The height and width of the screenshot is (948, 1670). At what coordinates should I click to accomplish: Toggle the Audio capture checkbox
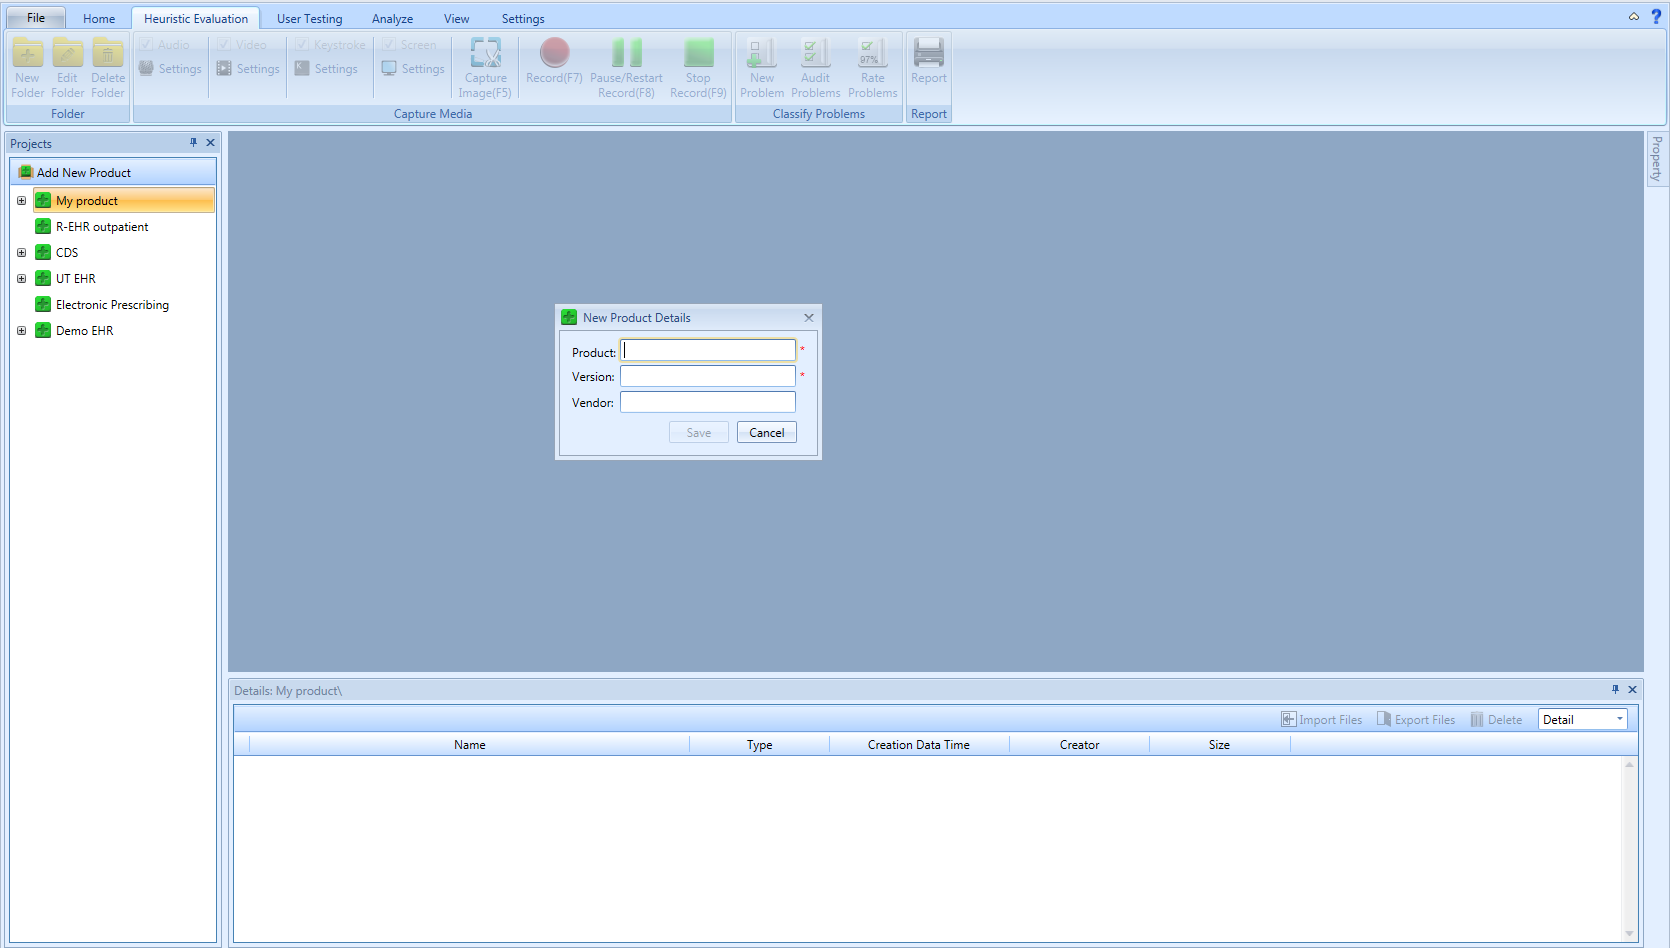tap(147, 45)
